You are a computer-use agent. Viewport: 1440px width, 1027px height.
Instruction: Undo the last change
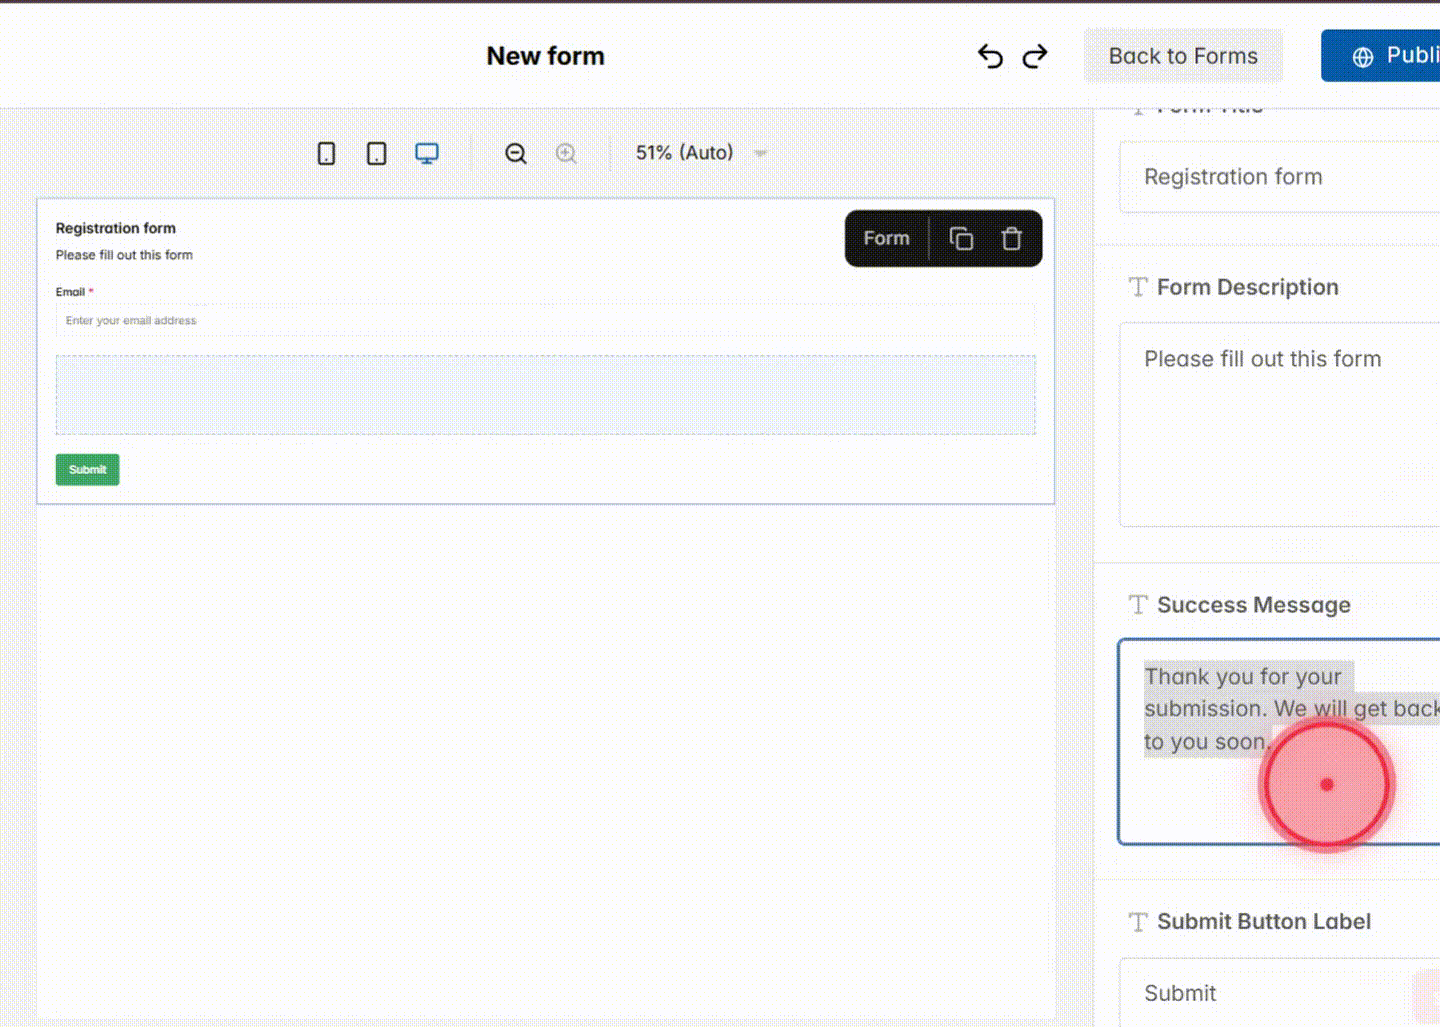coord(990,56)
